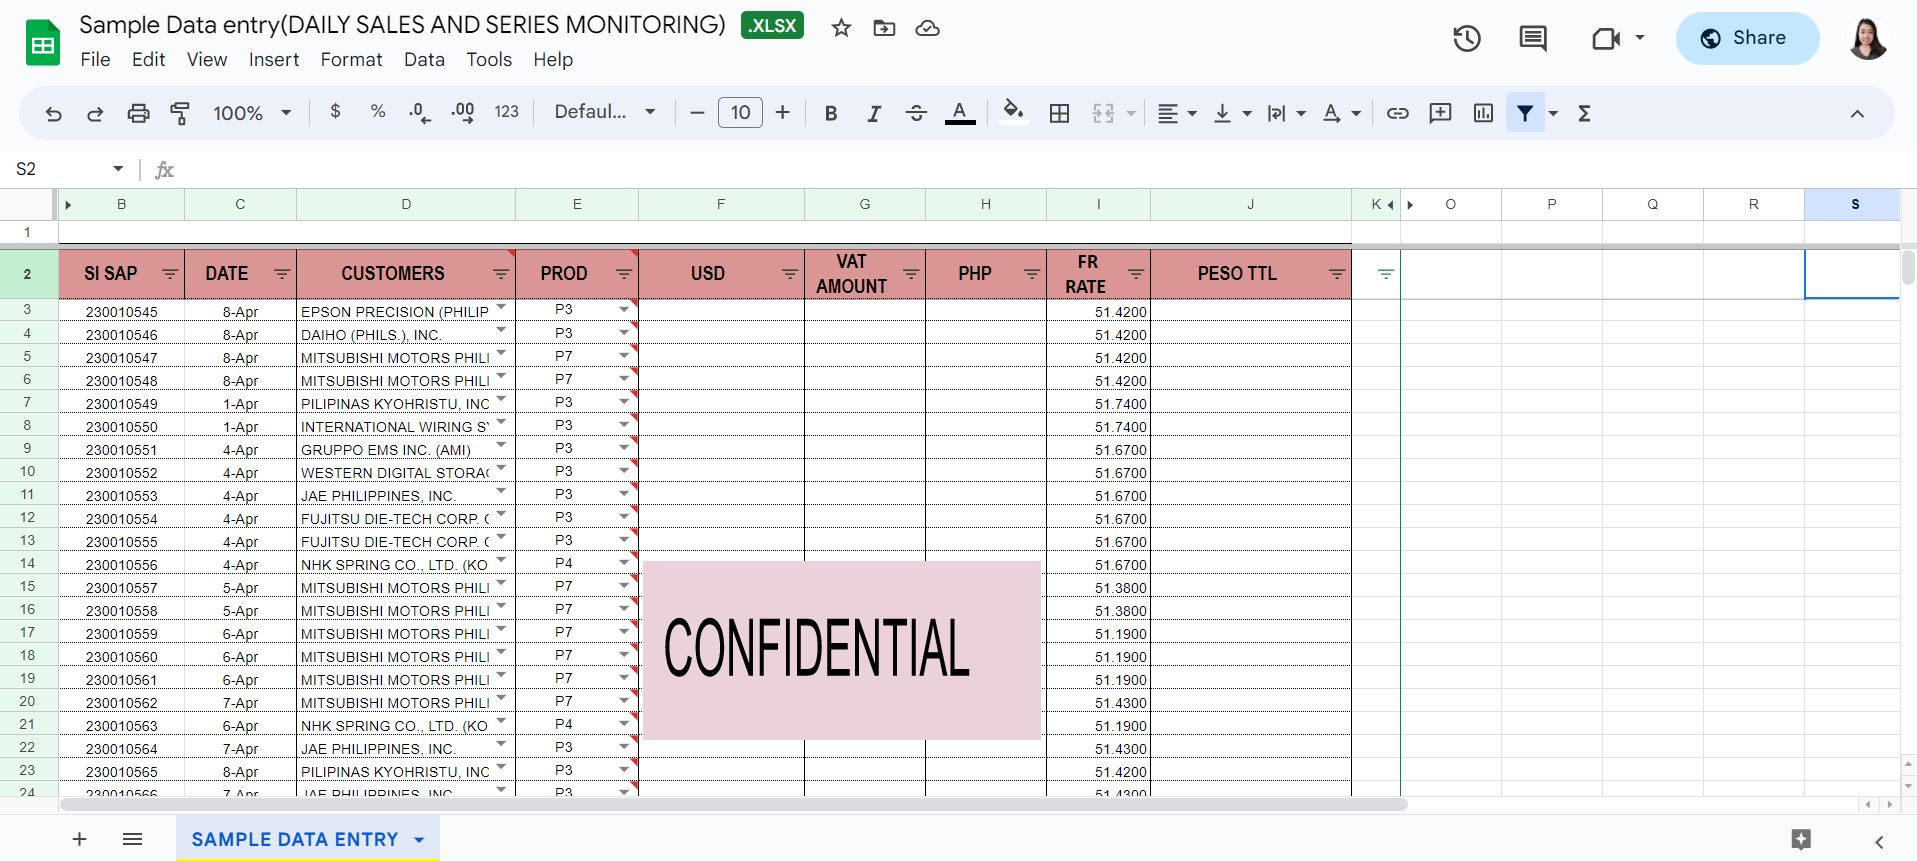Open the Edit menu
Viewport: 1917px width, 861px height.
pos(148,60)
